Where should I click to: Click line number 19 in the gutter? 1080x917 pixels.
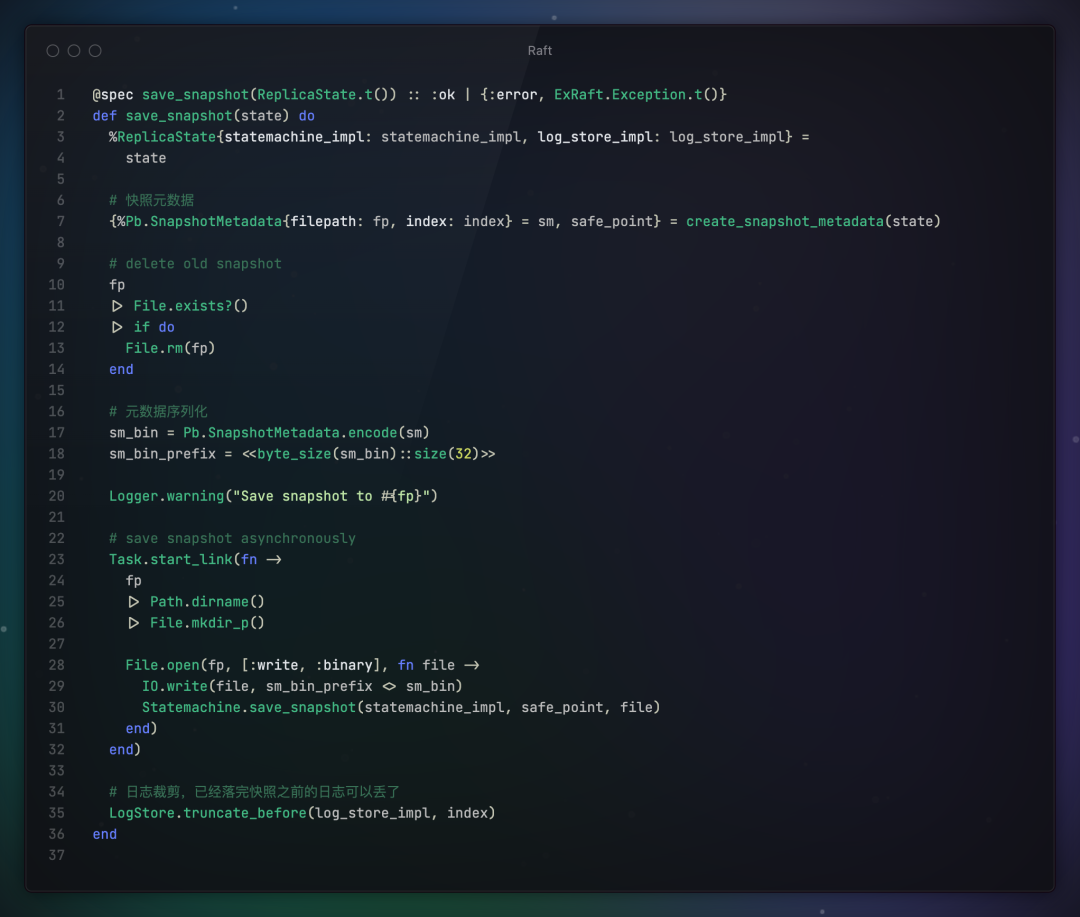[x=56, y=475]
